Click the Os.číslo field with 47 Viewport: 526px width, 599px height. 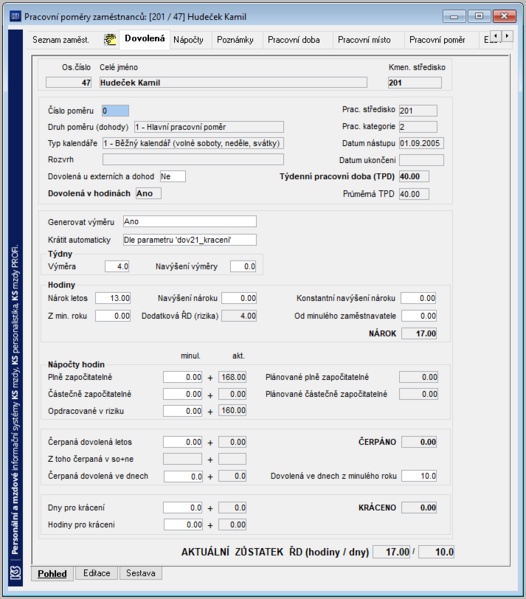[x=69, y=83]
